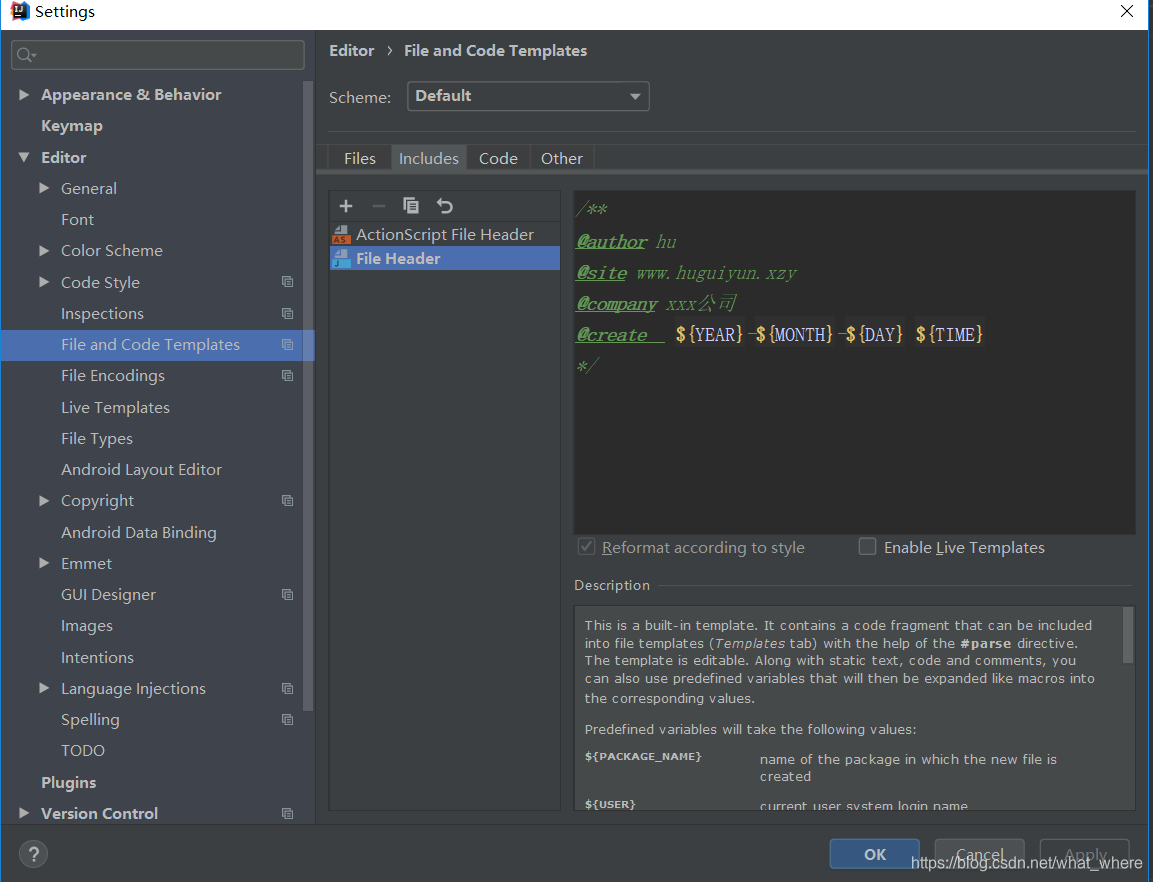This screenshot has width=1153, height=882.
Task: Expand the Code Style node
Action: (44, 282)
